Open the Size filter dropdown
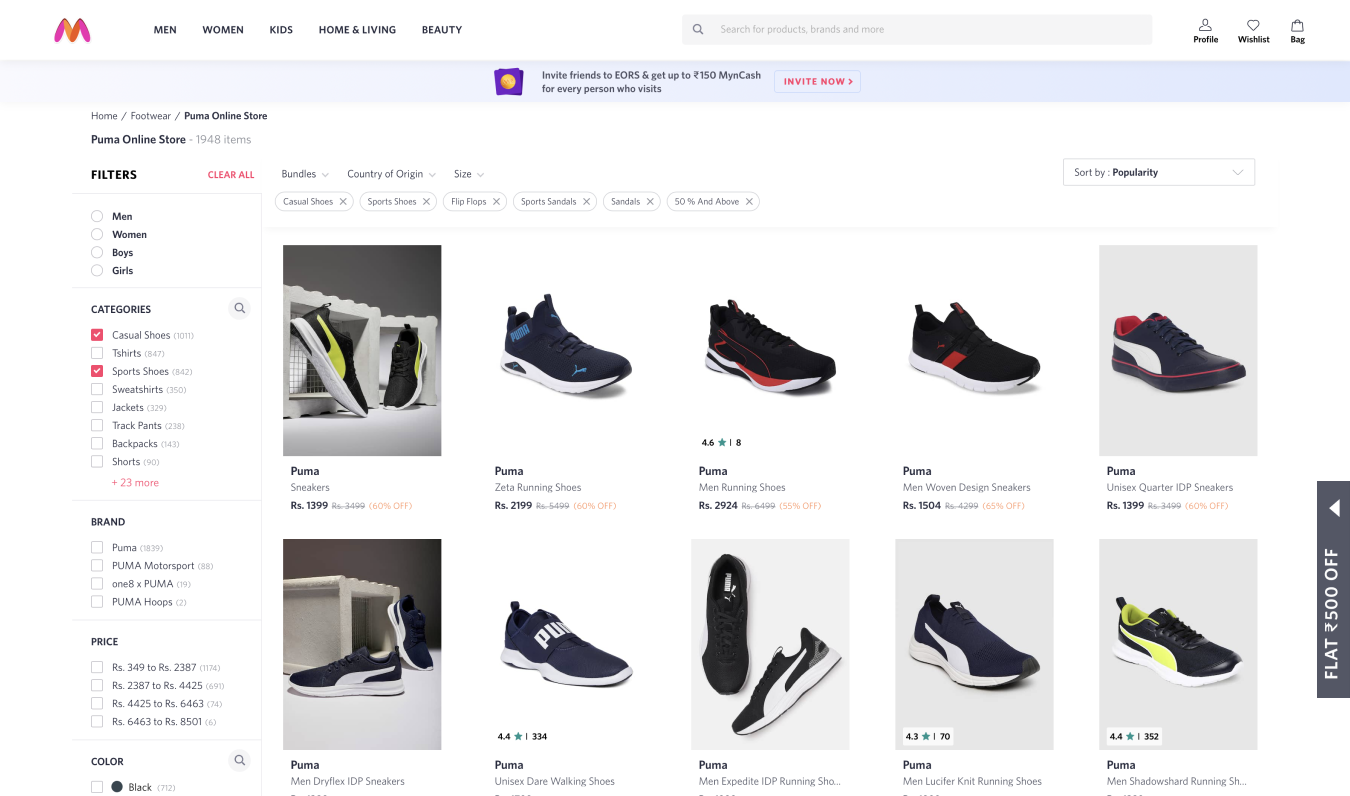The height and width of the screenshot is (796, 1350). pyautogui.click(x=469, y=174)
